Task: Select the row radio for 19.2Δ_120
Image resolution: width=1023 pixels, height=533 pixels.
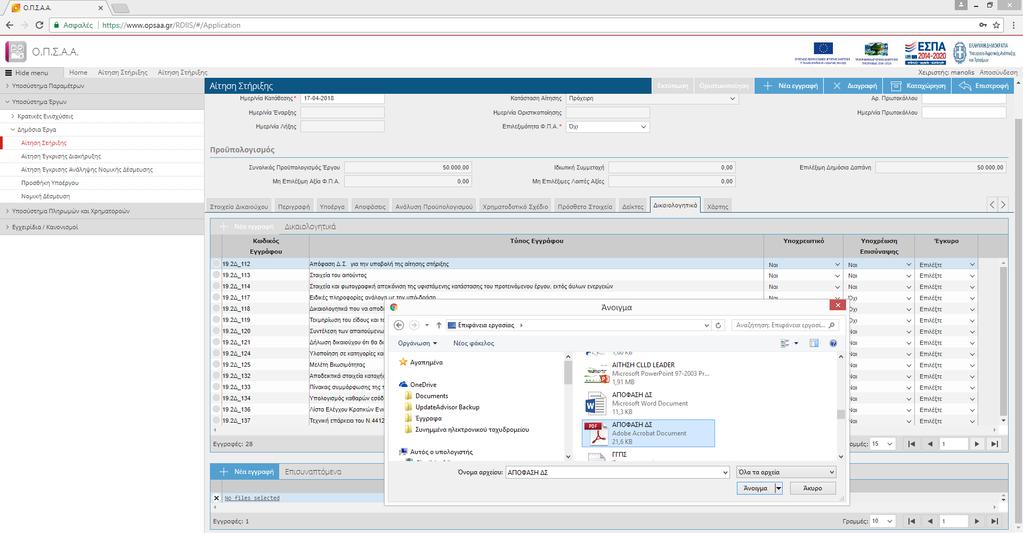Action: pos(216,331)
